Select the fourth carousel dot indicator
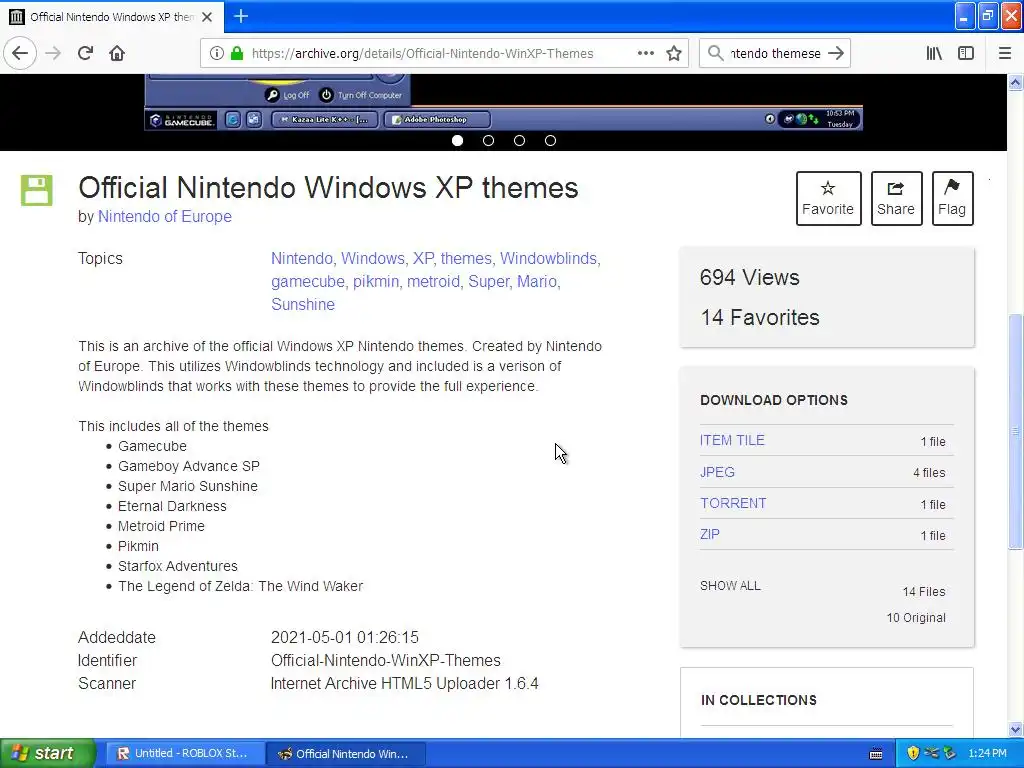The image size is (1024, 768). [551, 140]
